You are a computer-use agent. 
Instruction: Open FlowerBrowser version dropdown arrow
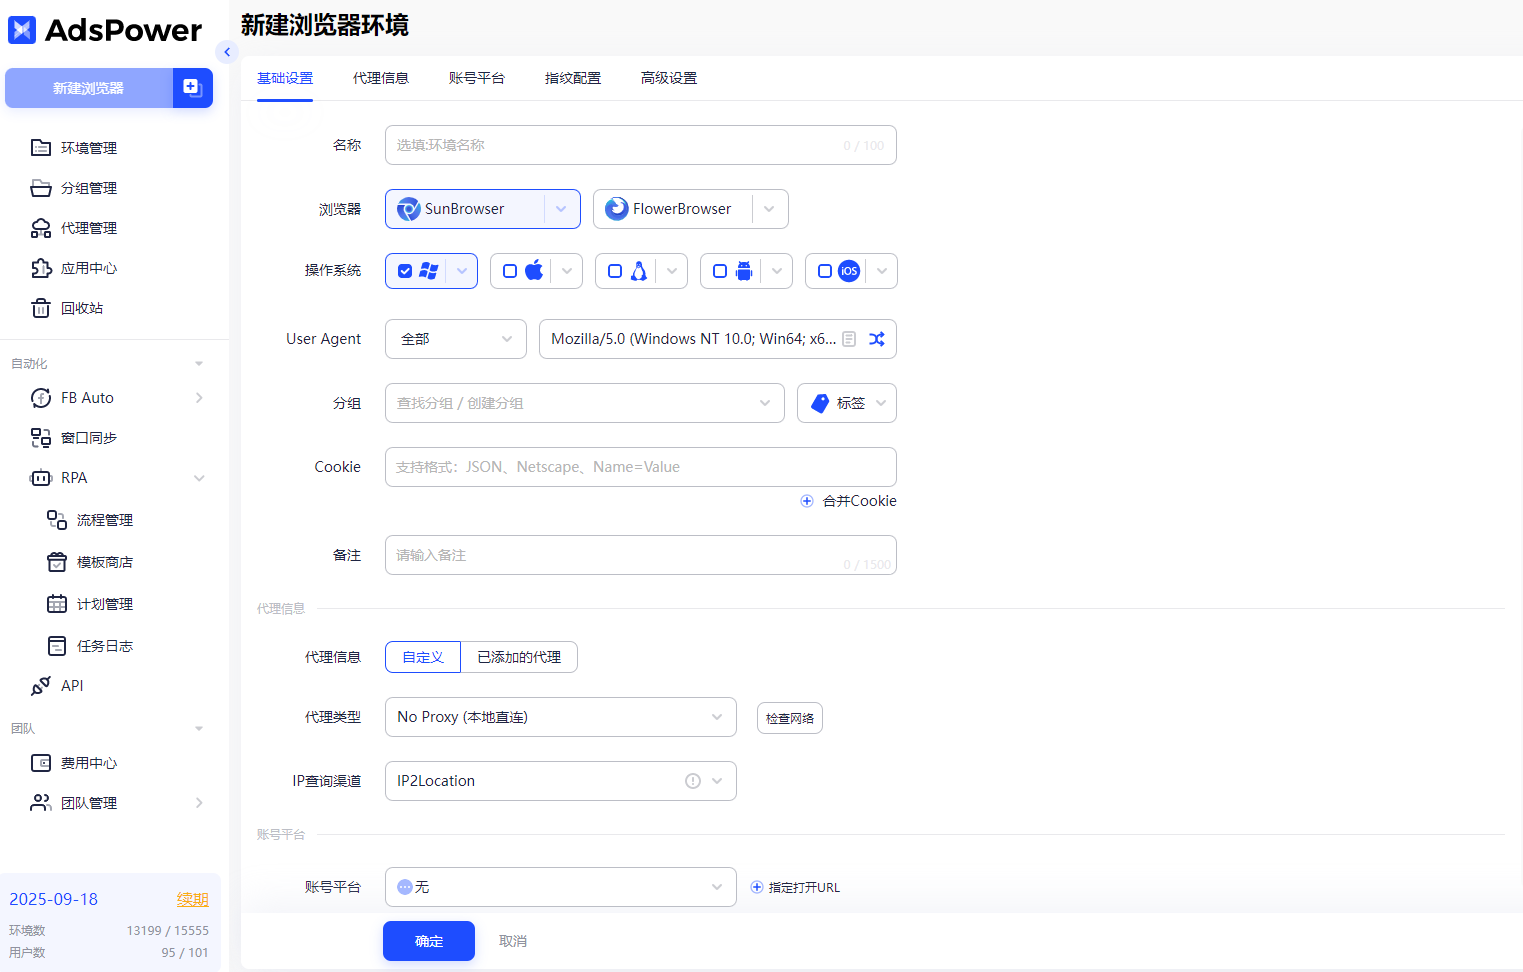tap(769, 209)
